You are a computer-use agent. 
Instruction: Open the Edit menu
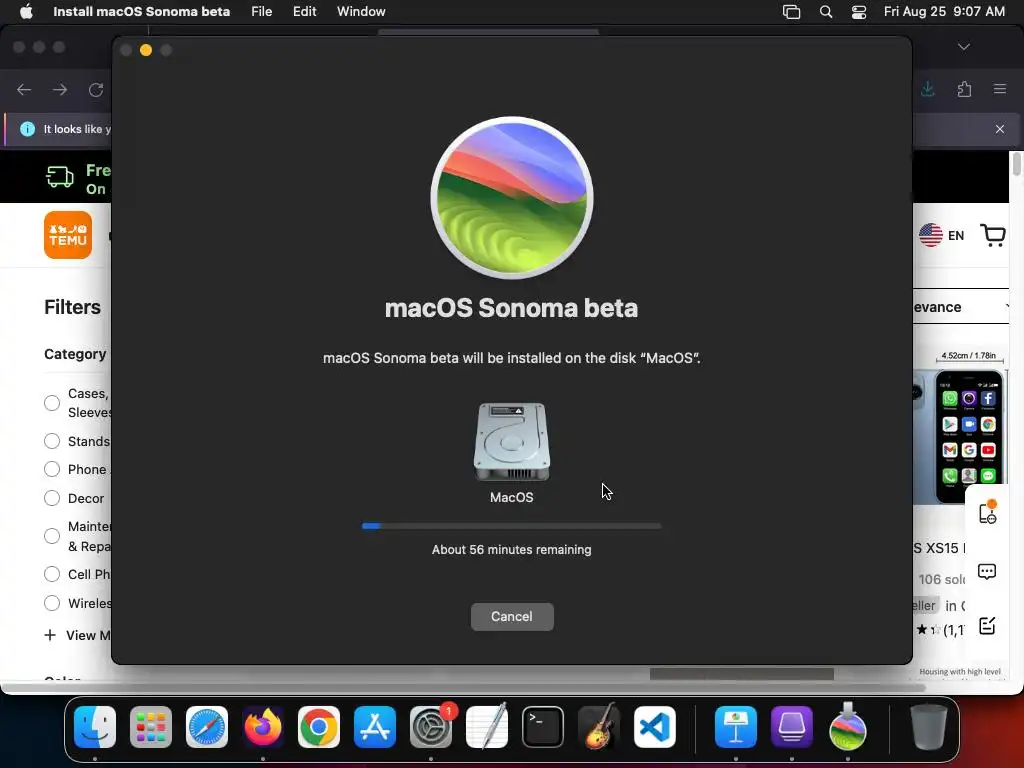point(304,11)
